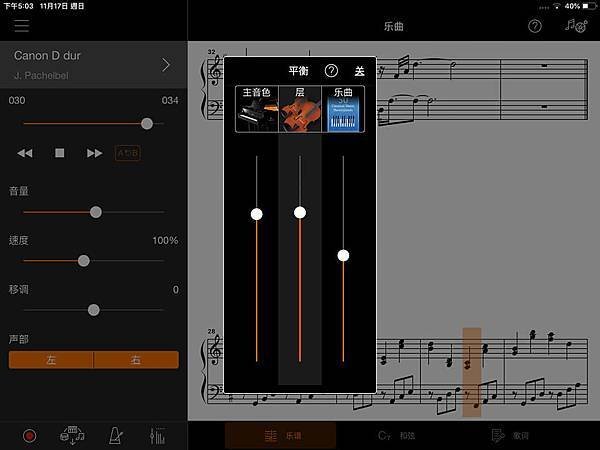
Task: Click the 移调 transpose slider knob
Action: (x=94, y=310)
